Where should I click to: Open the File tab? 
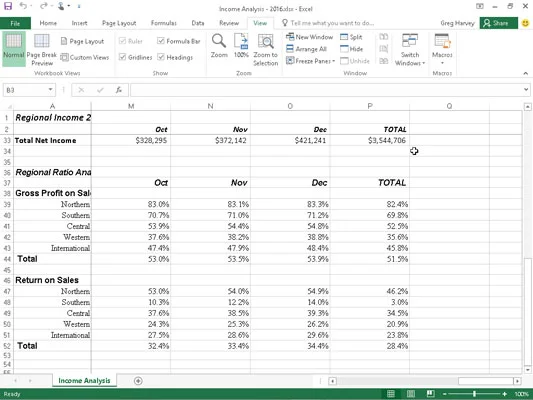pos(15,23)
